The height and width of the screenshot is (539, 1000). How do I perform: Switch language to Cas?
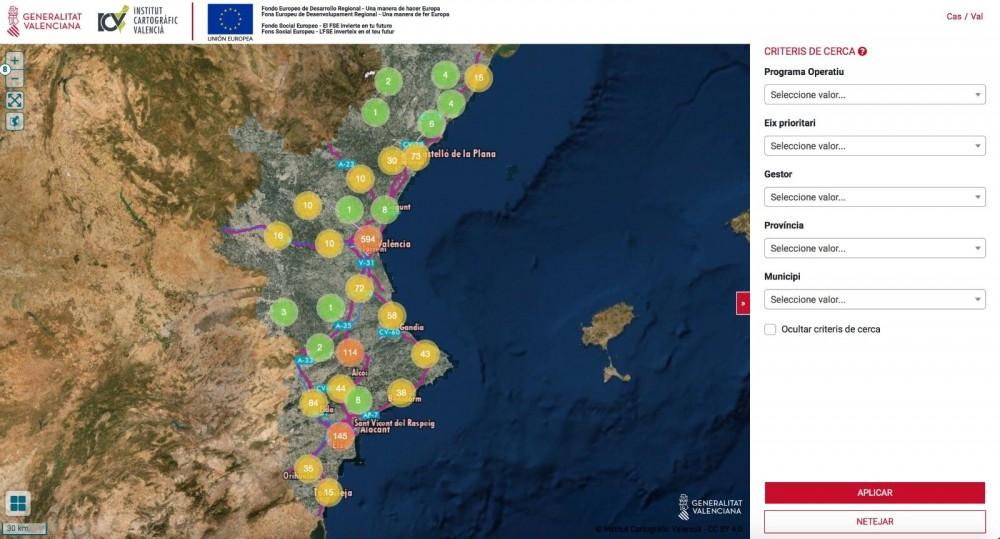[x=954, y=16]
